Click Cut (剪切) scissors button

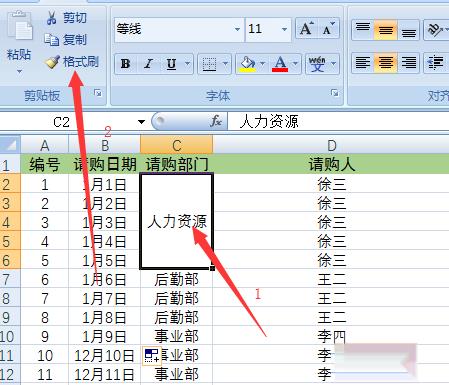66,17
